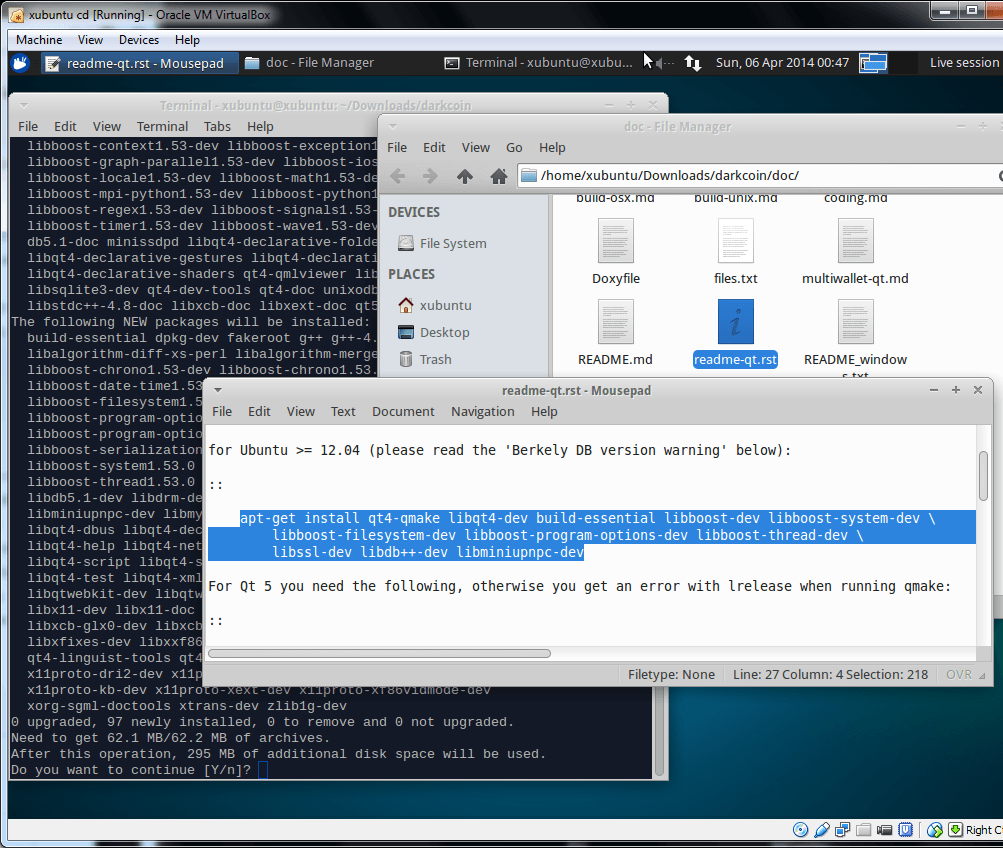The width and height of the screenshot is (1003, 848).
Task: Open Mousepad Text menu
Action: [343, 412]
